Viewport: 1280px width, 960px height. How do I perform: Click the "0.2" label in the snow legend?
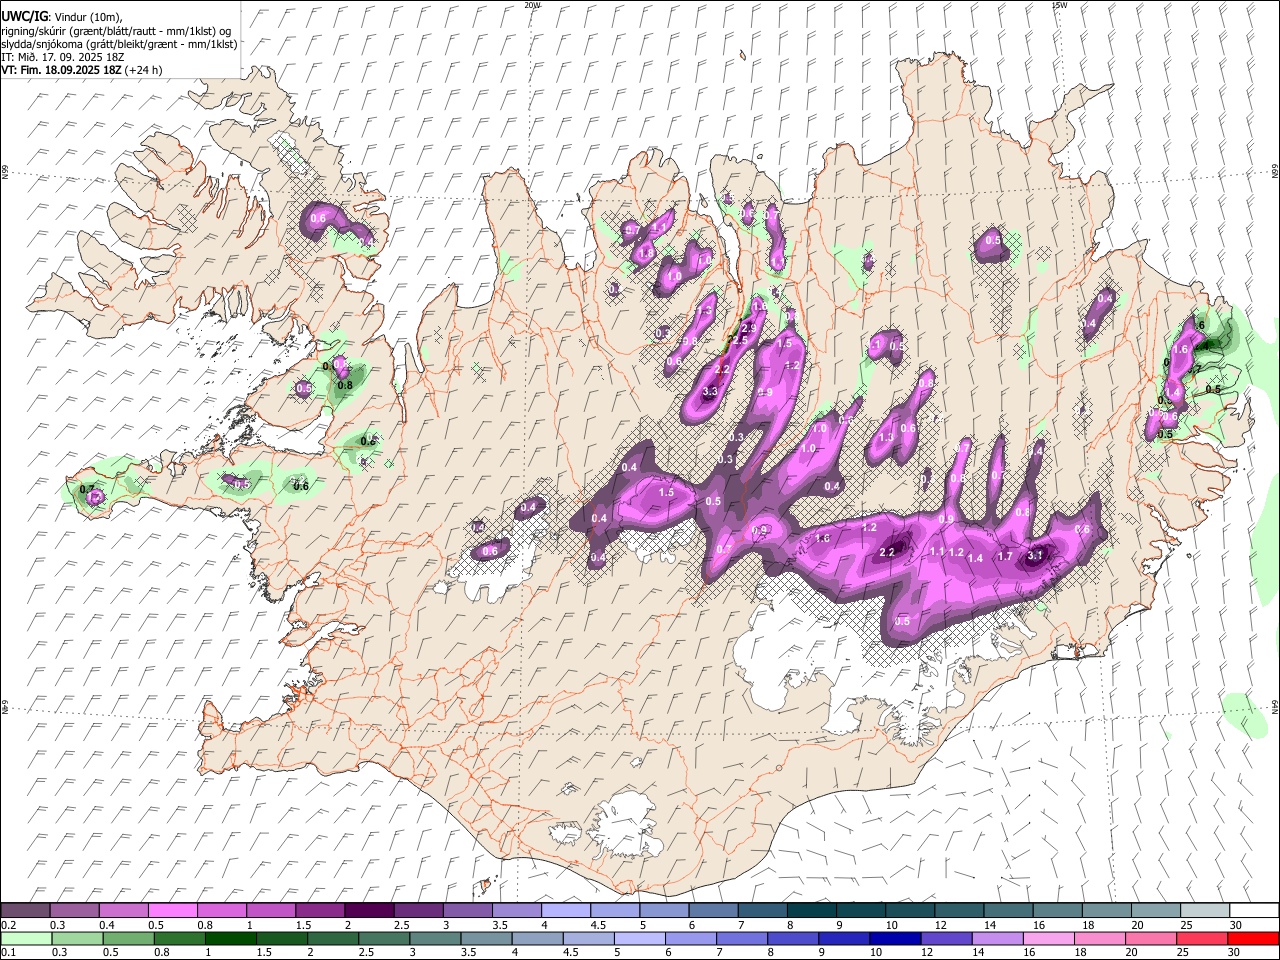[x=8, y=925]
